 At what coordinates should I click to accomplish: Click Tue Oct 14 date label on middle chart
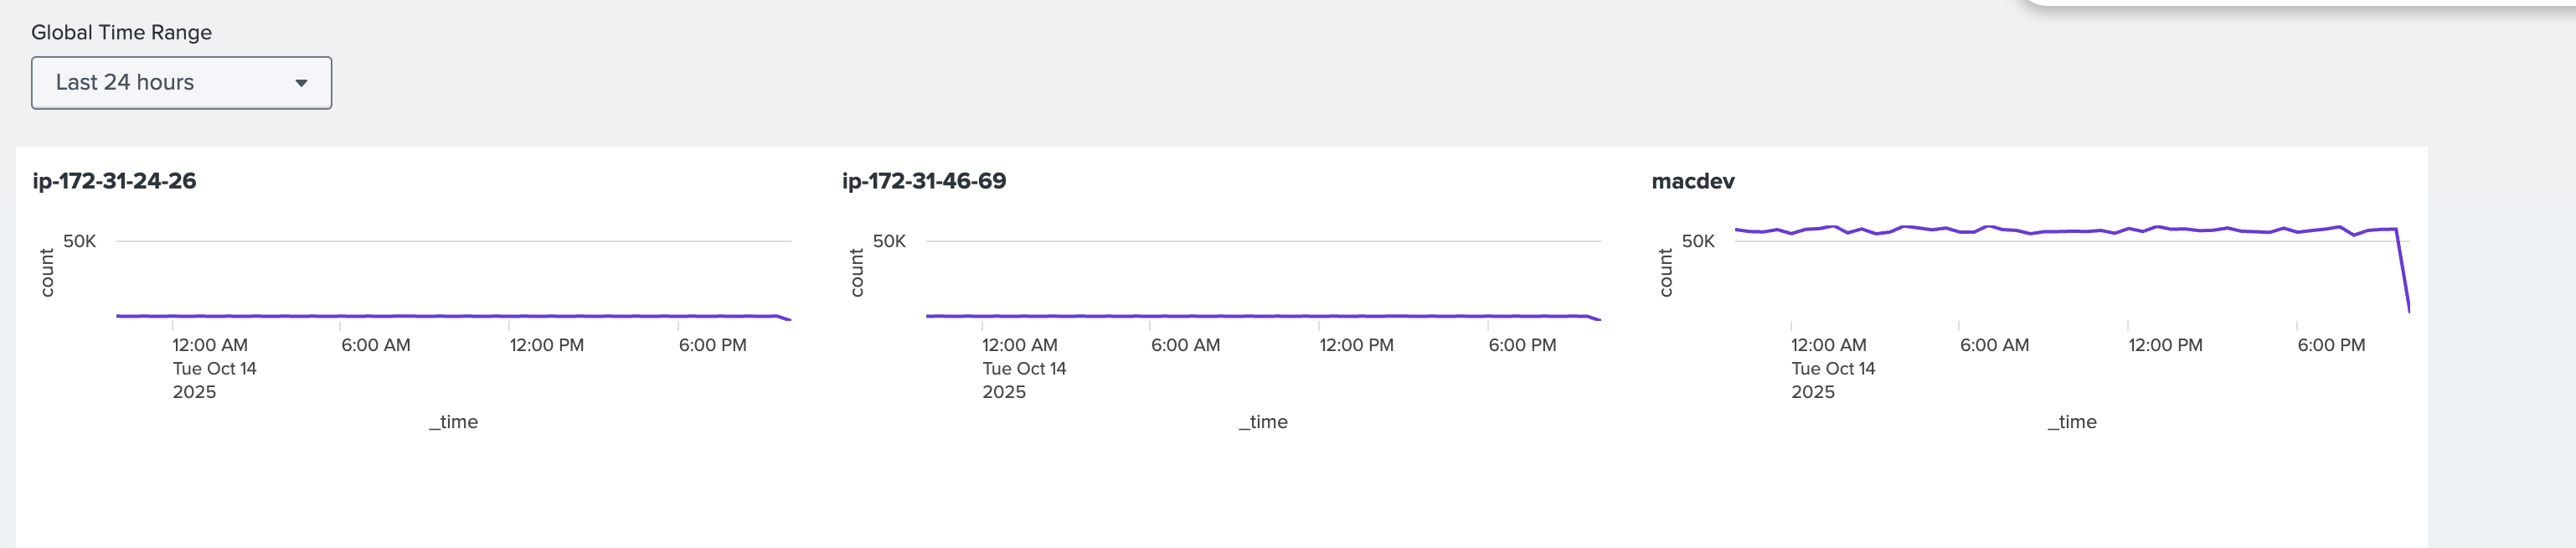pyautogui.click(x=1024, y=369)
